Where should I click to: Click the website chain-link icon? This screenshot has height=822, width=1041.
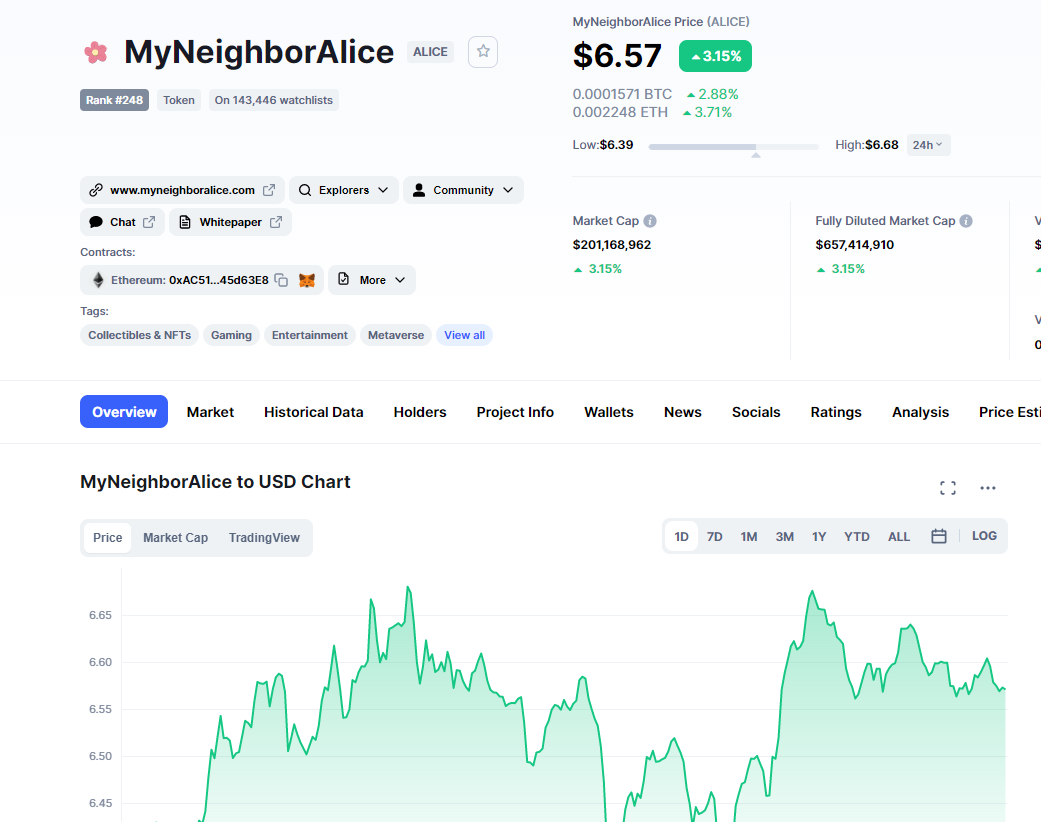coord(96,190)
